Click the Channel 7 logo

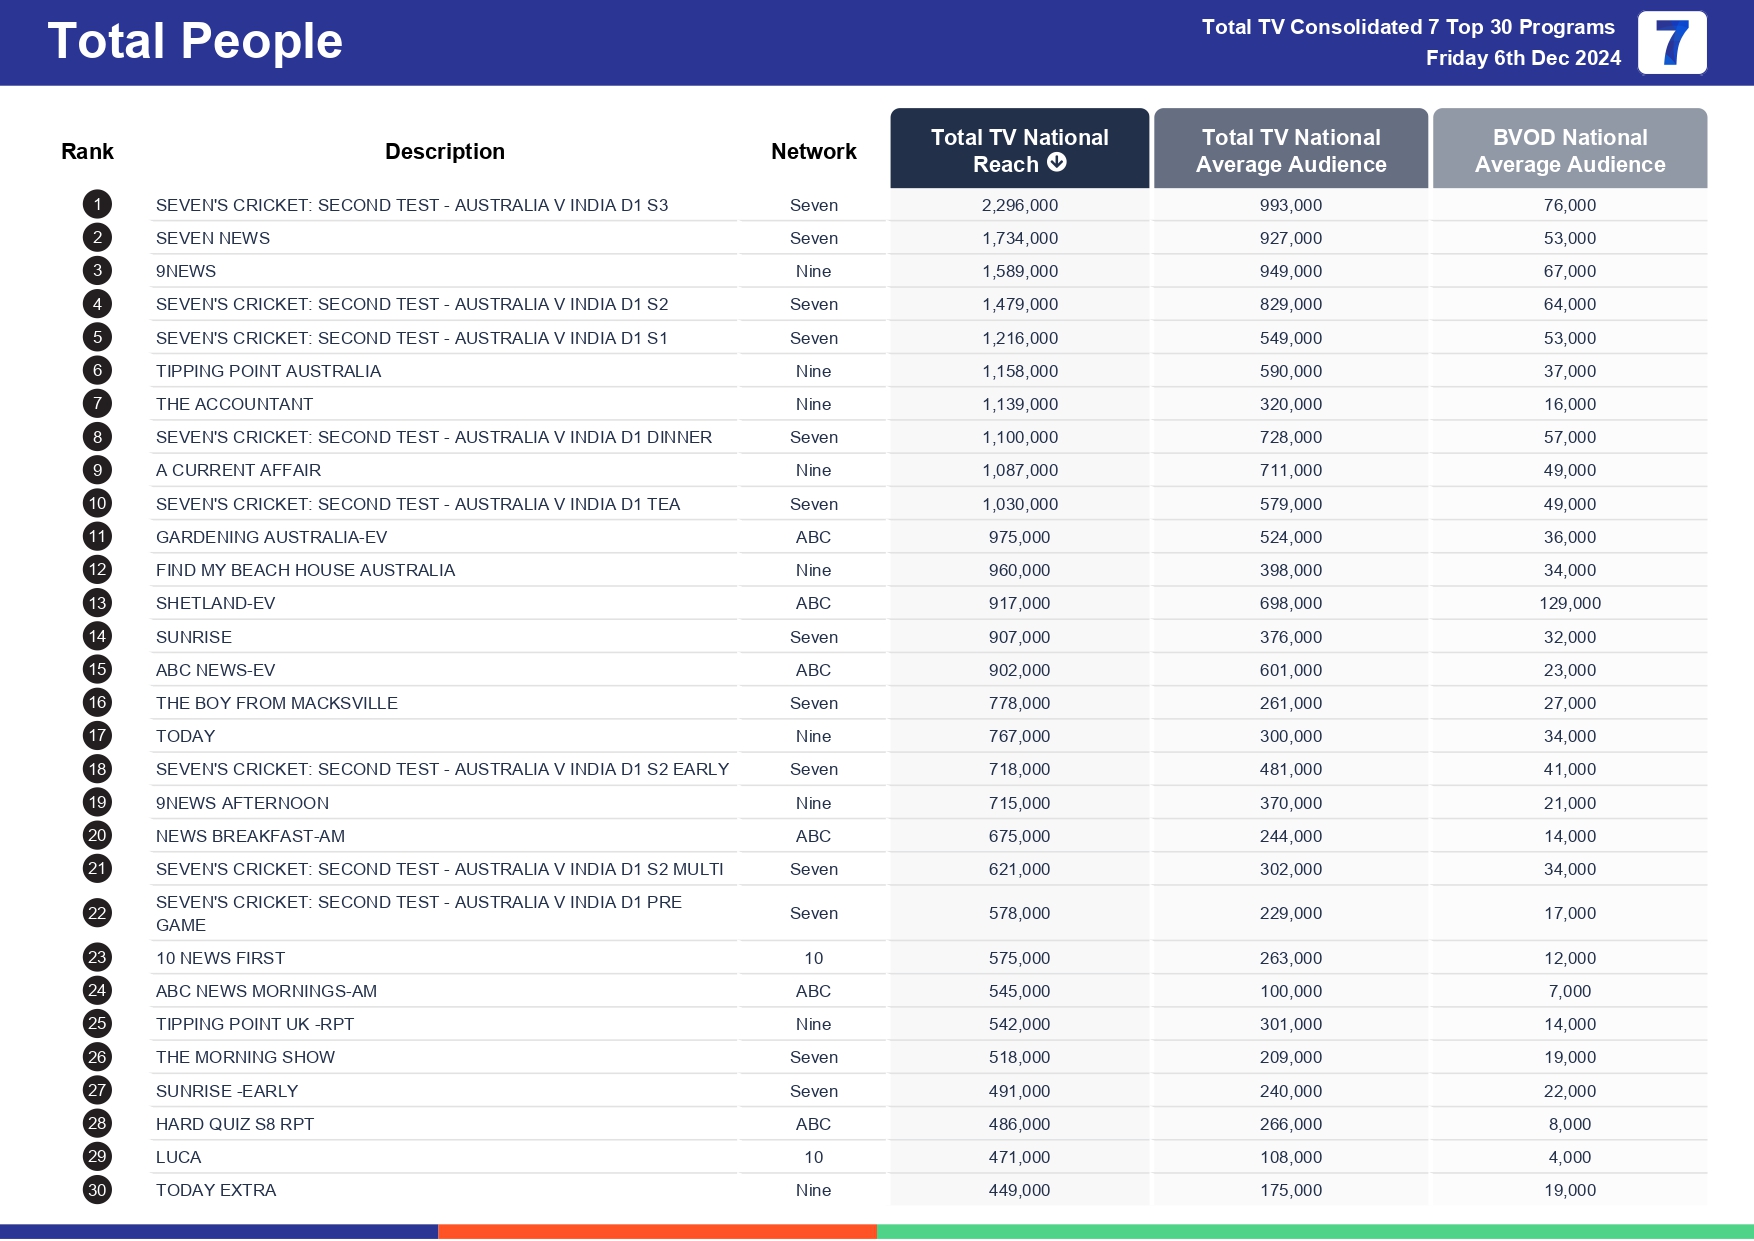1671,43
